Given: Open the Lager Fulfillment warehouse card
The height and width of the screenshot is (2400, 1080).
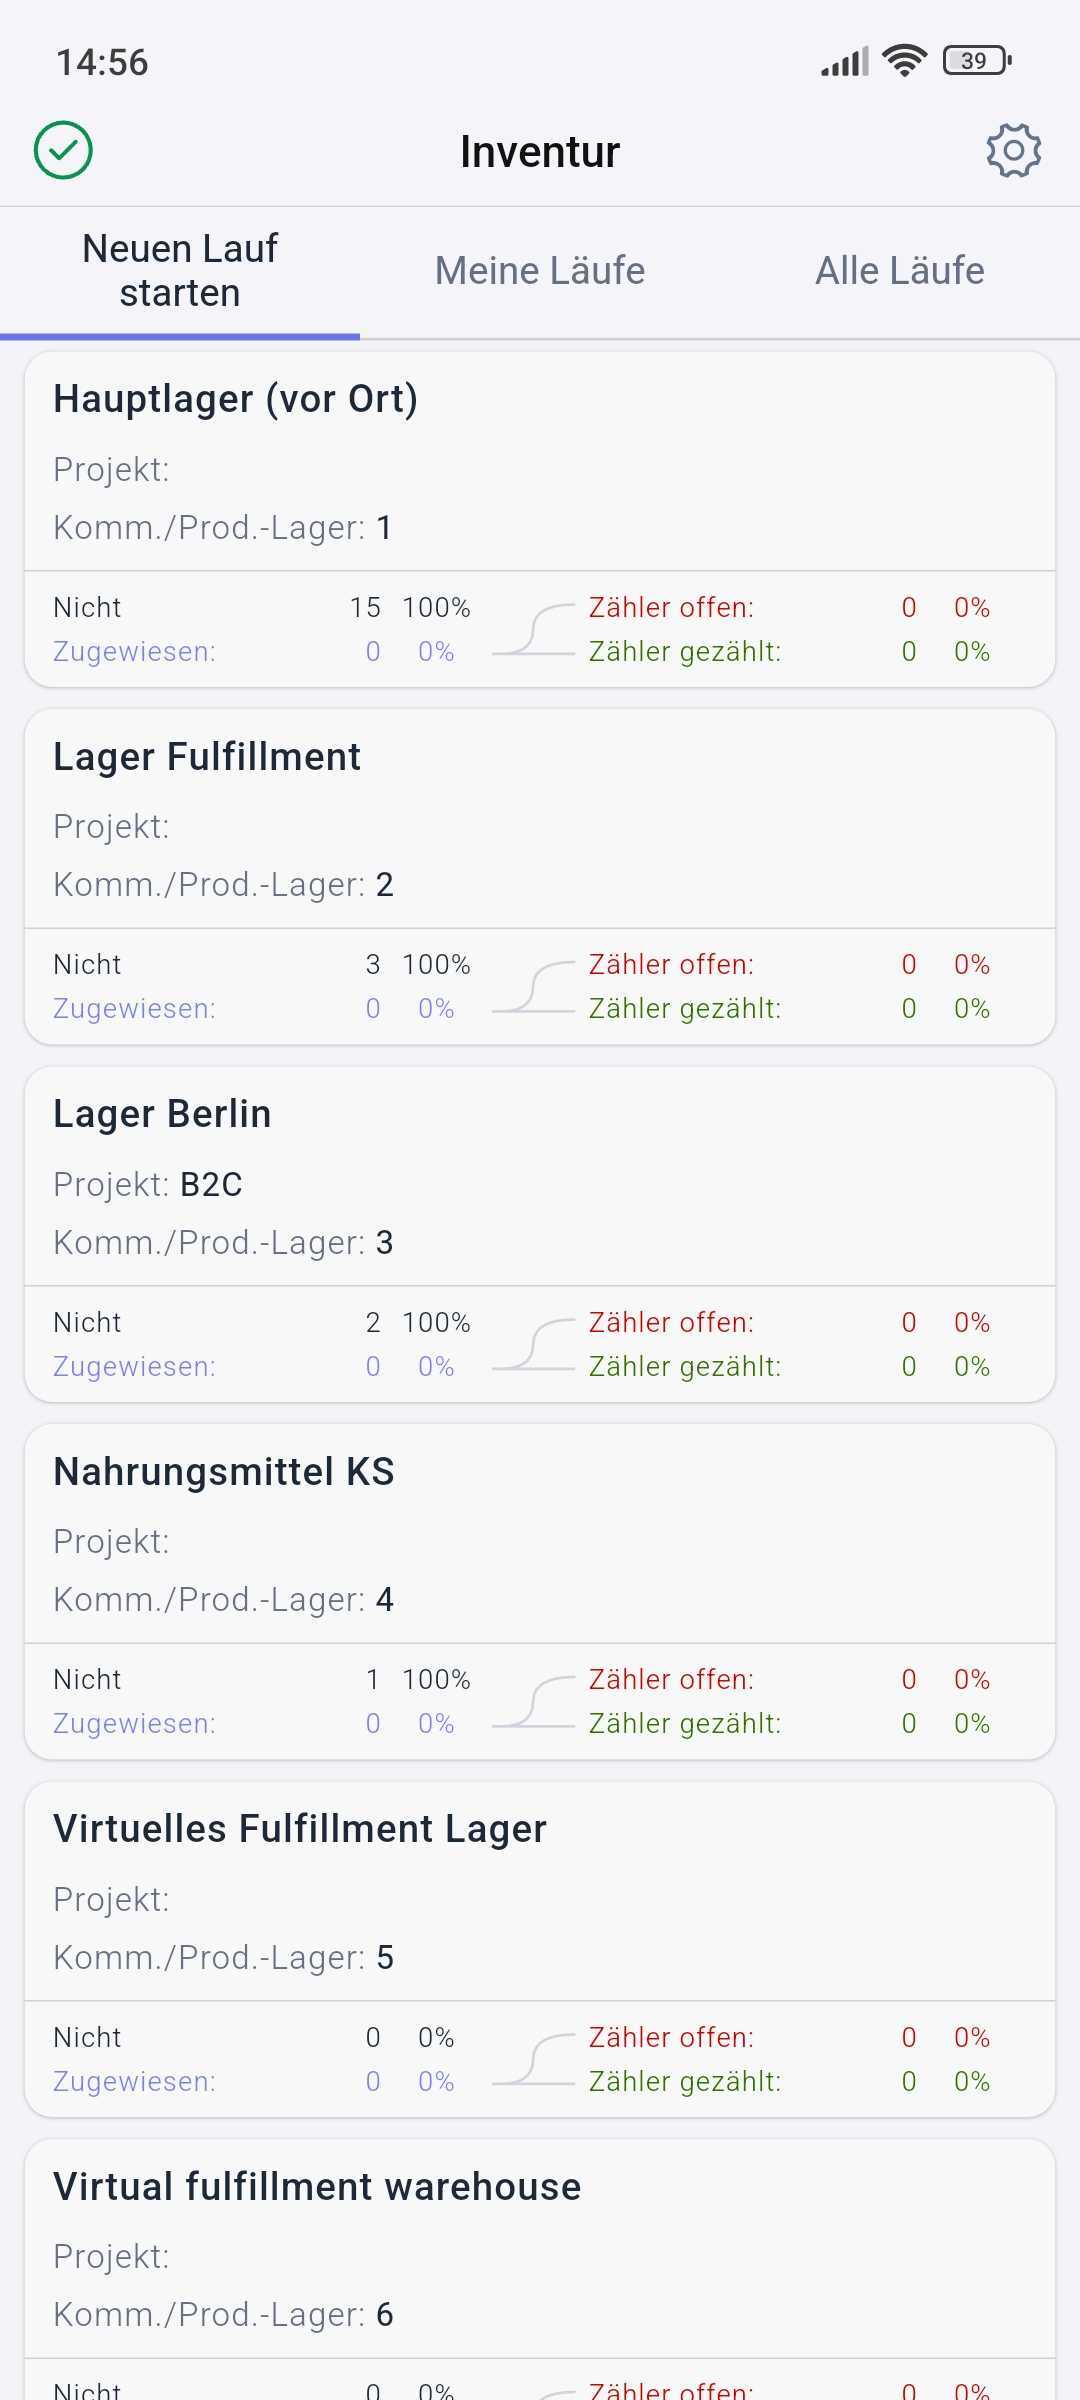Looking at the screenshot, I should (x=207, y=757).
